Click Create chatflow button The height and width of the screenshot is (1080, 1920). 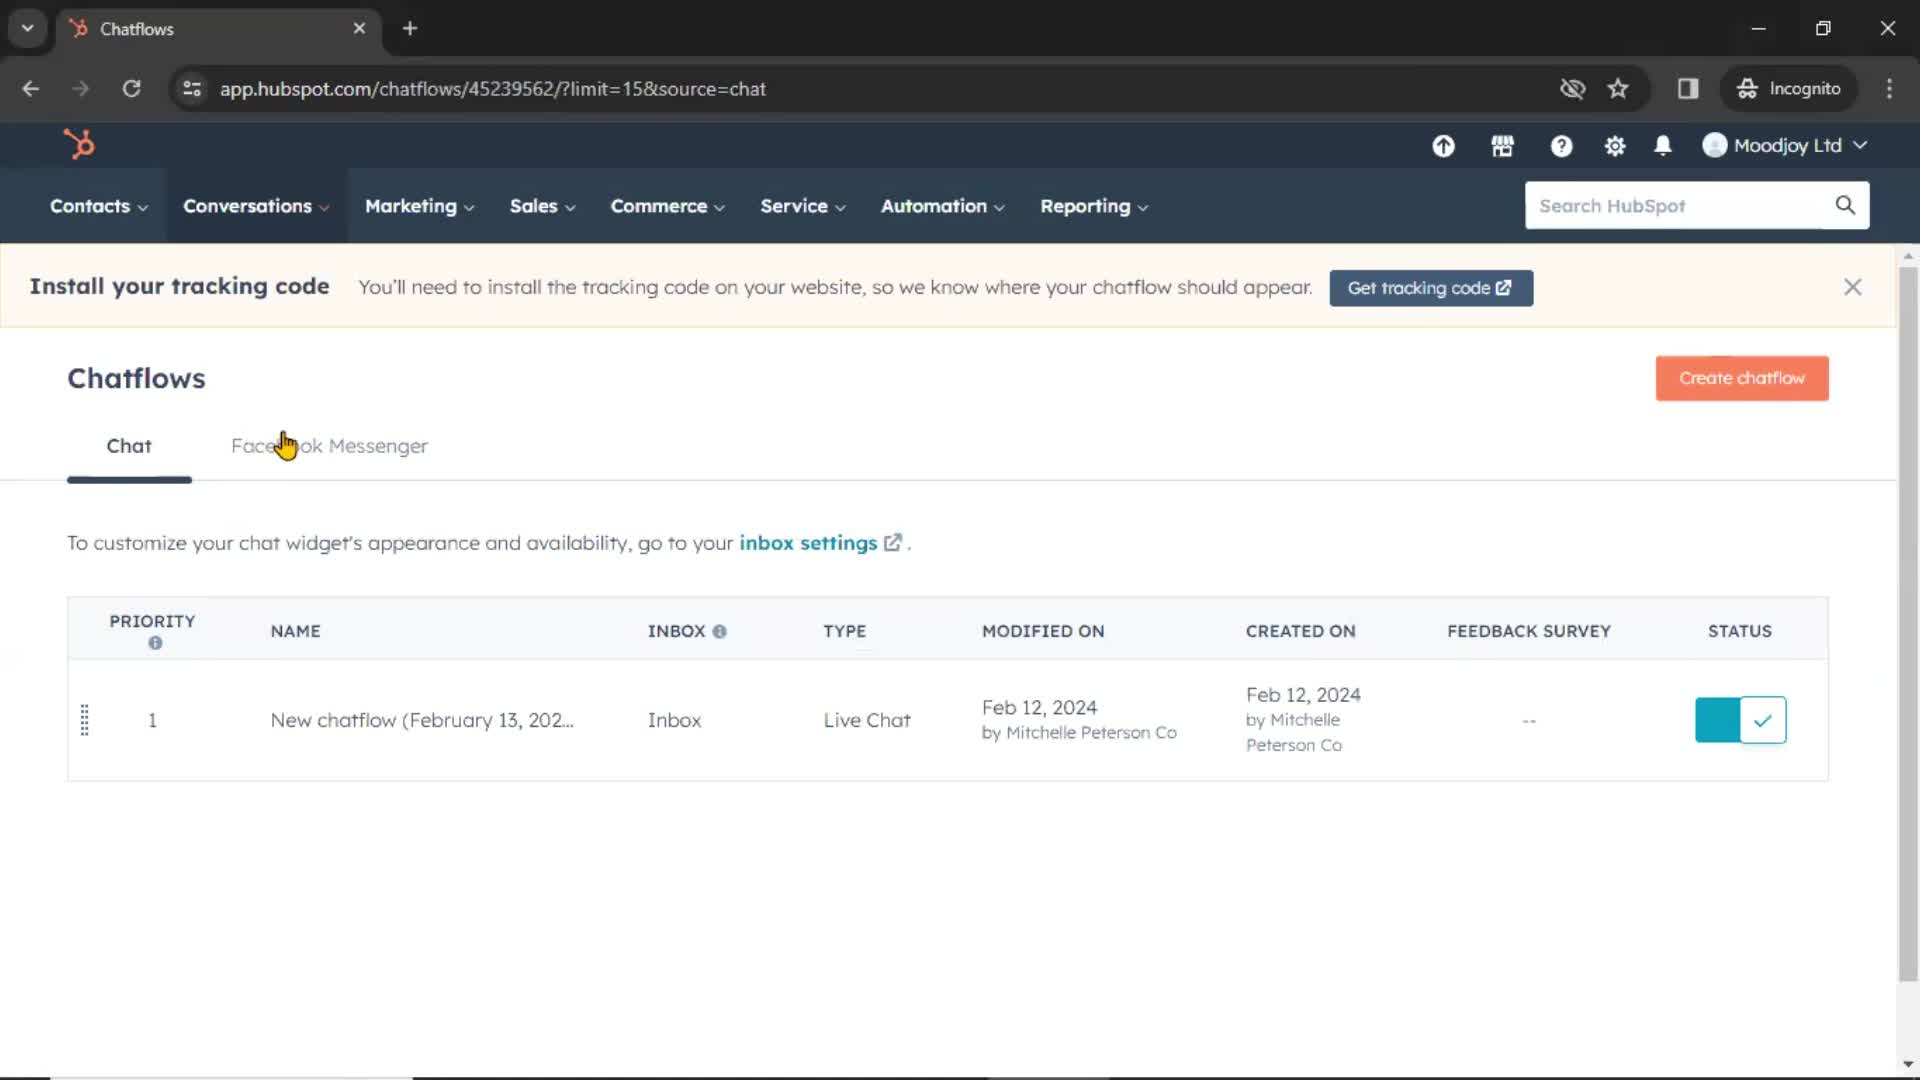1742,378
